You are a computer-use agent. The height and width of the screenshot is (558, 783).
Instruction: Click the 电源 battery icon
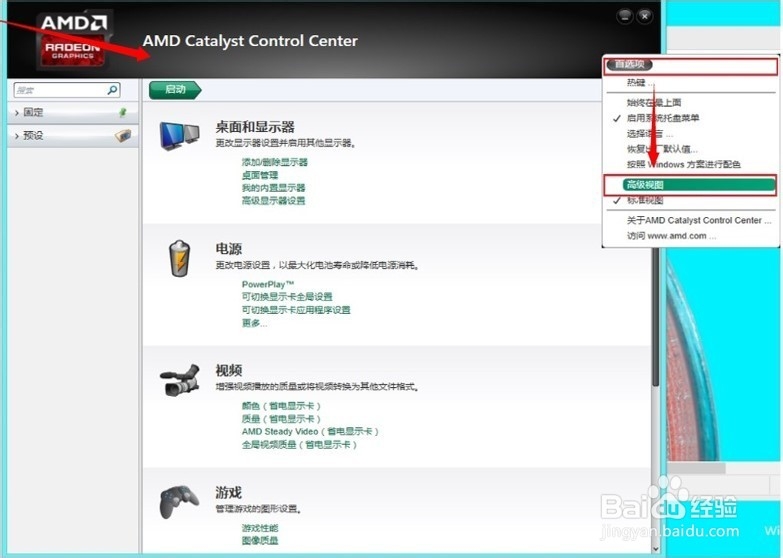[x=179, y=258]
